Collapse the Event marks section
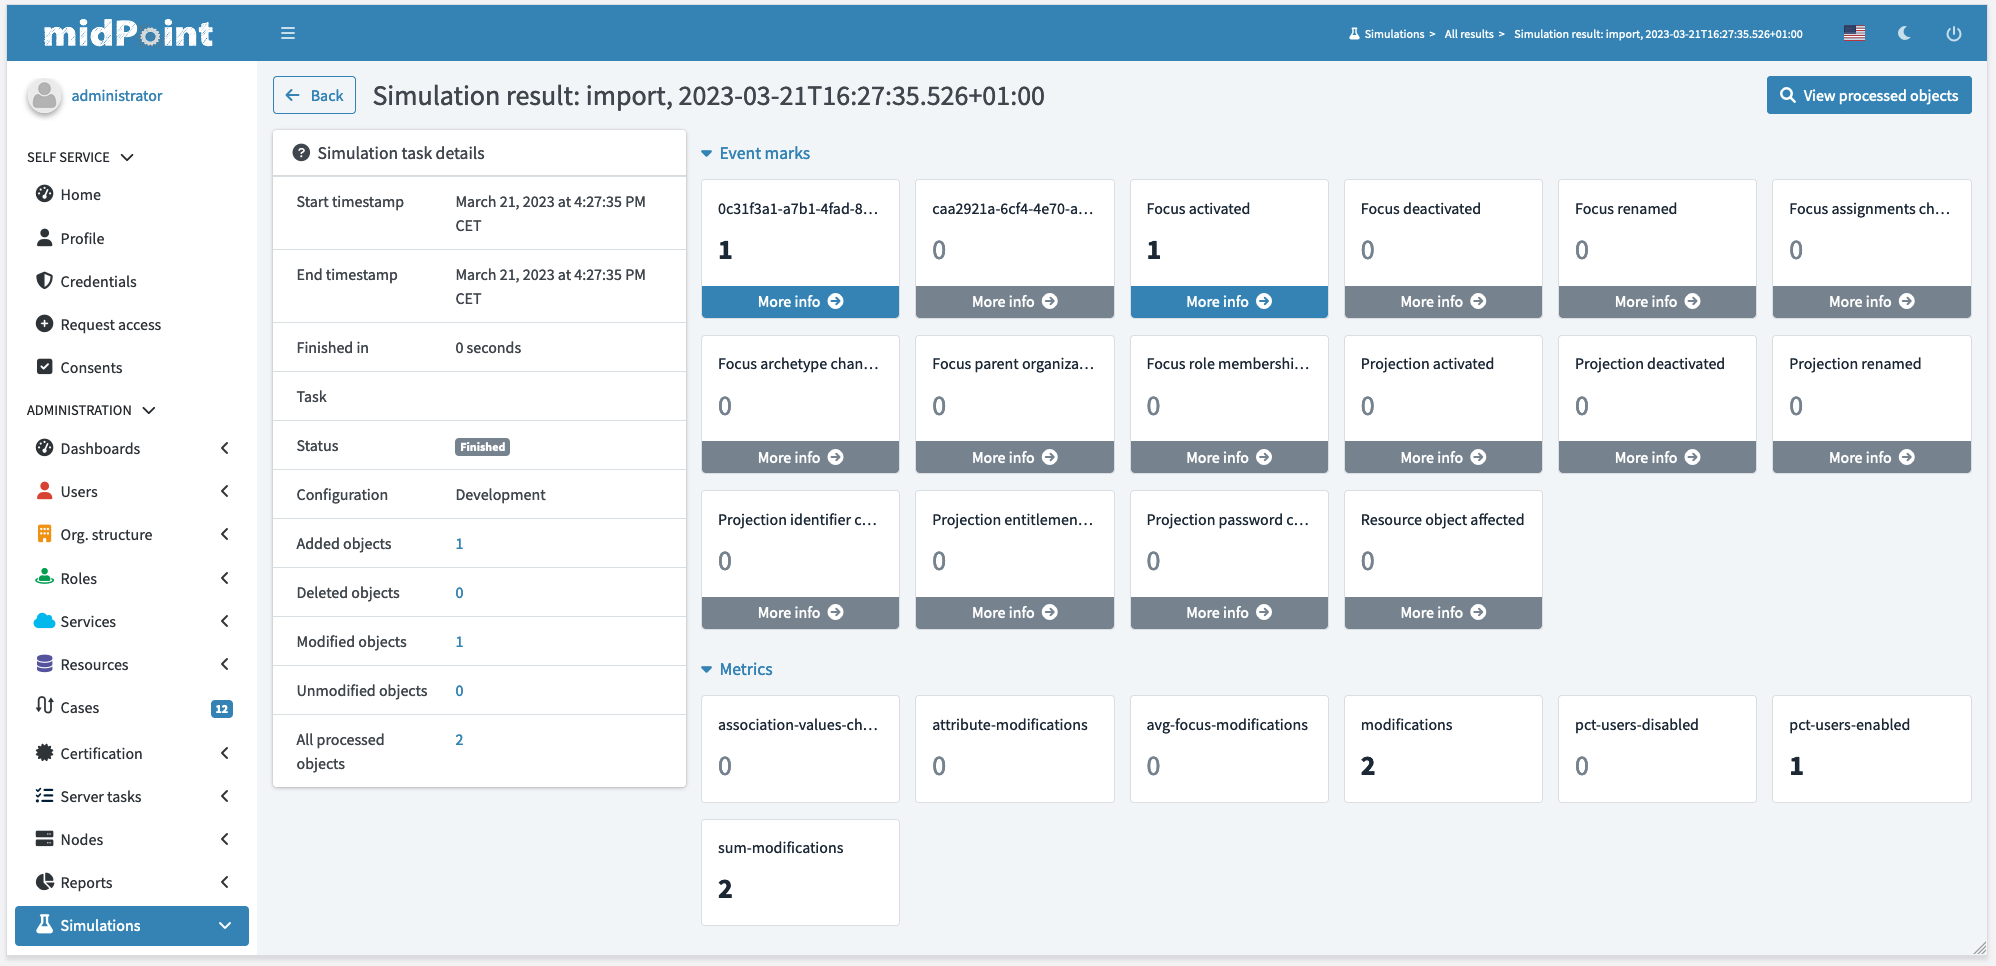This screenshot has width=1996, height=966. [707, 154]
